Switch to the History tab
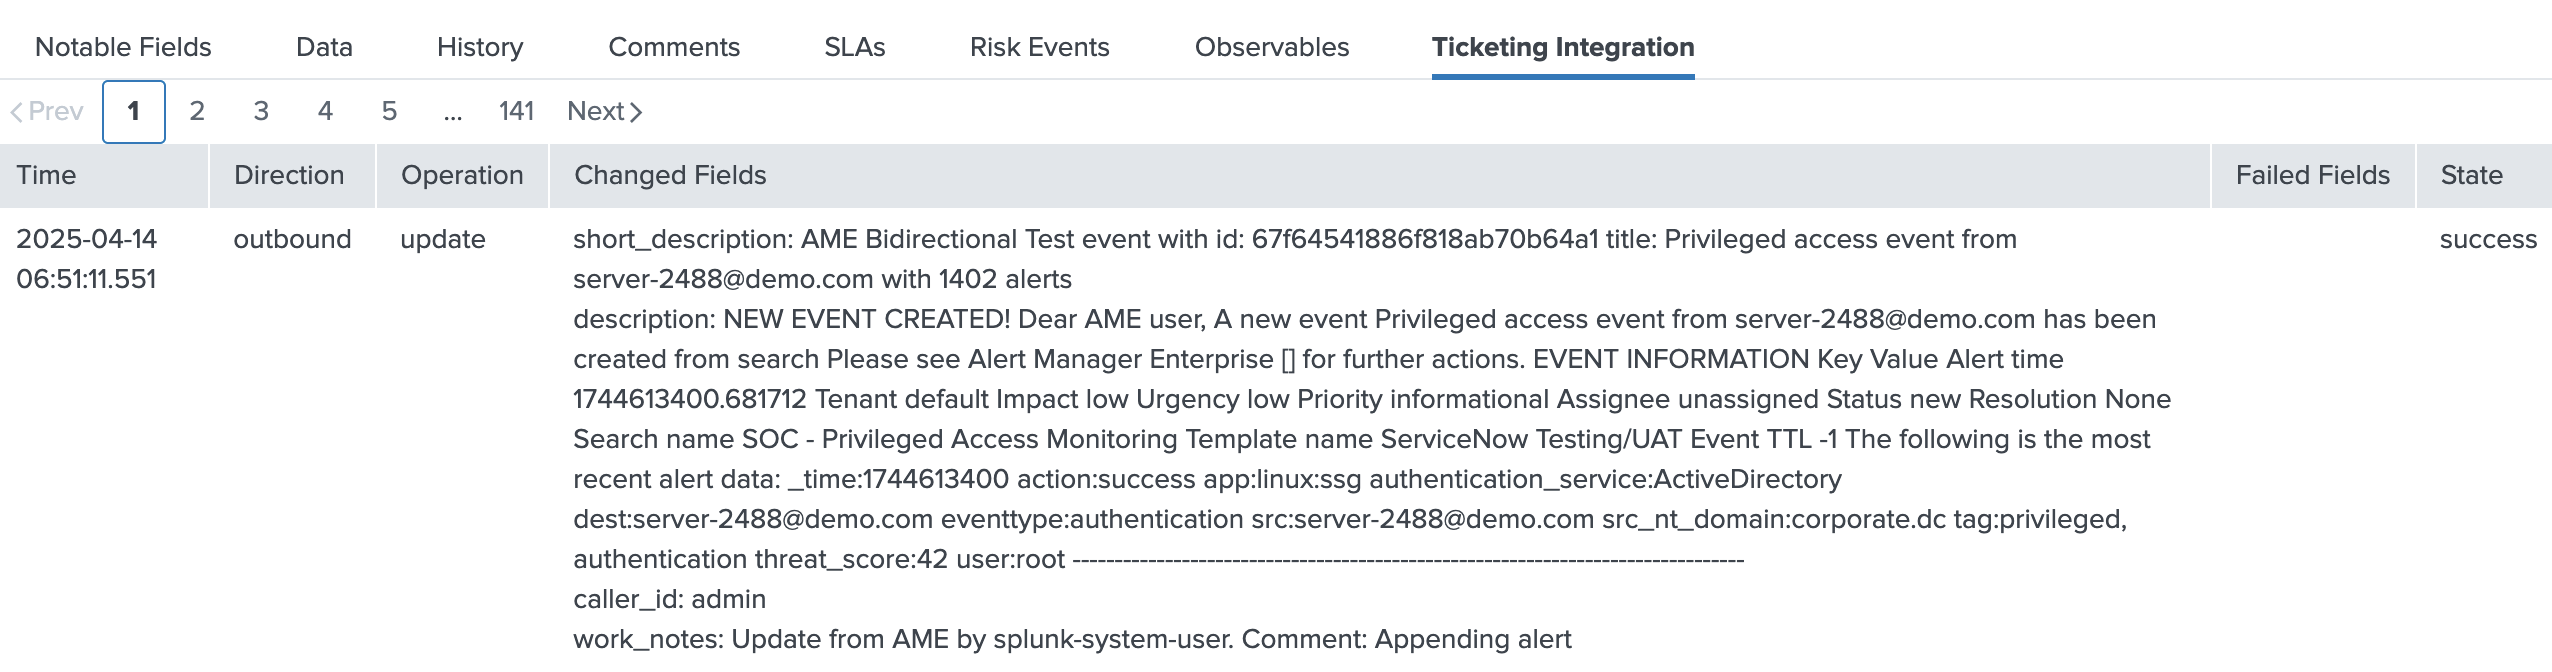Screen dimensions: 2552x672 tap(479, 47)
